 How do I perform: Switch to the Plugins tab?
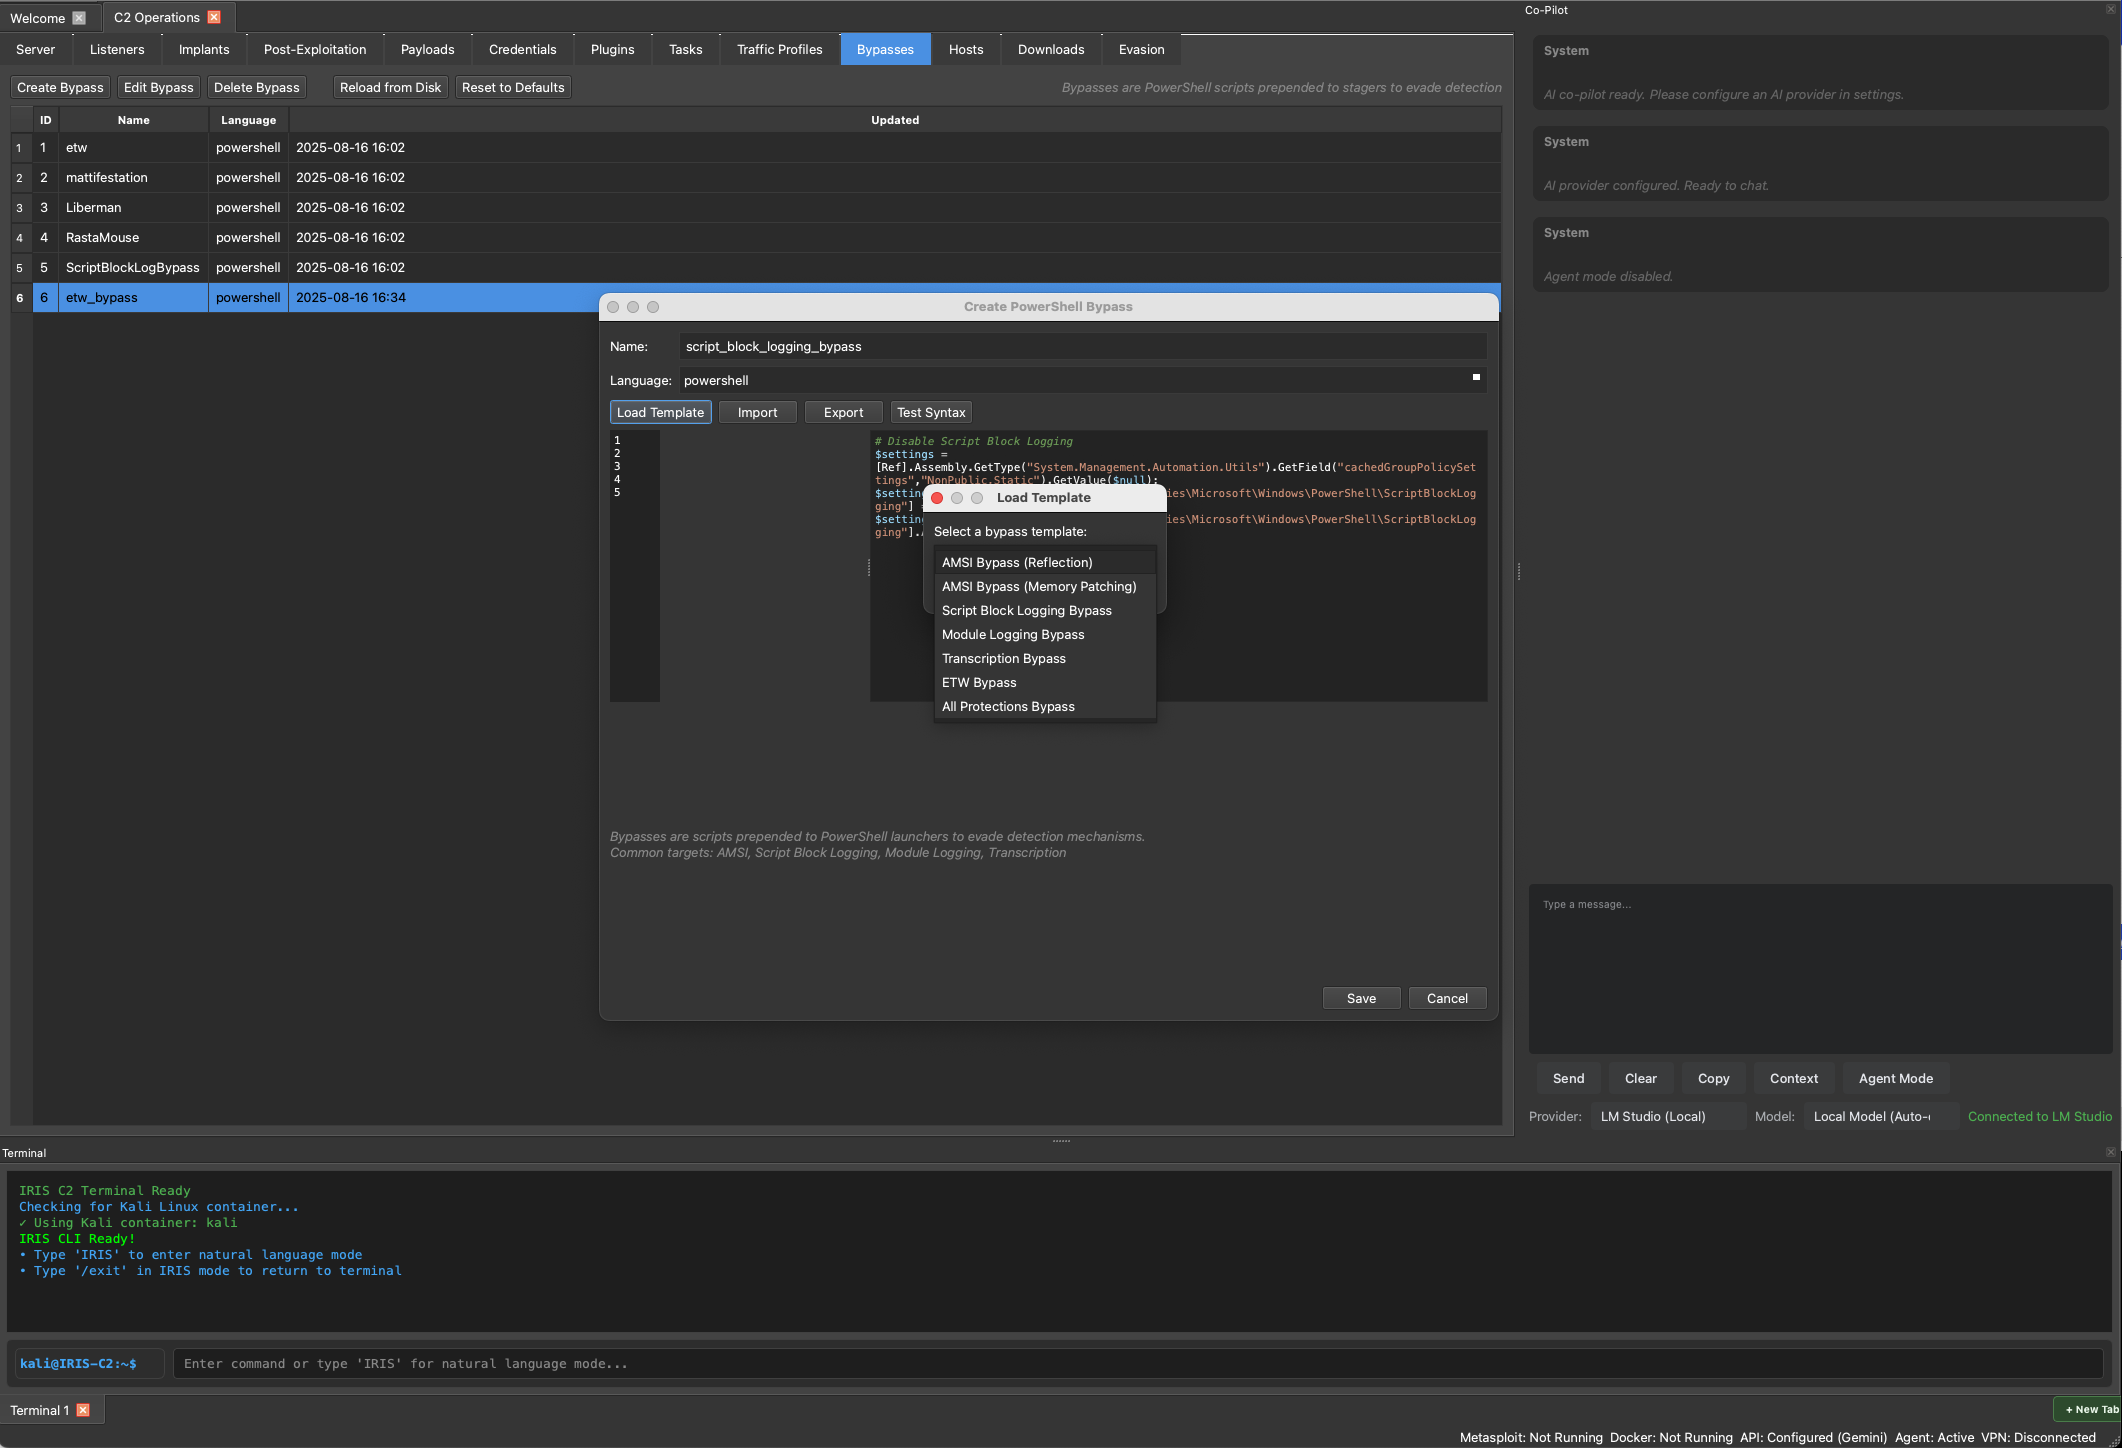[x=612, y=49]
